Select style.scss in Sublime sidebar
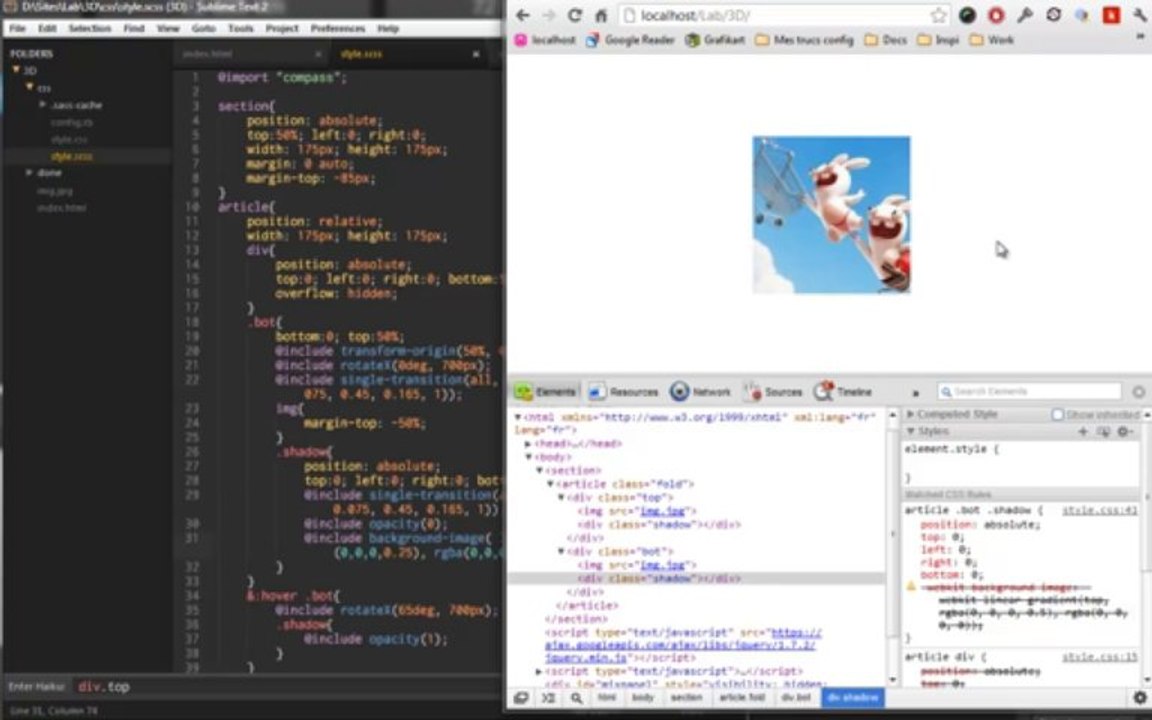This screenshot has width=1152, height=720. click(71, 156)
